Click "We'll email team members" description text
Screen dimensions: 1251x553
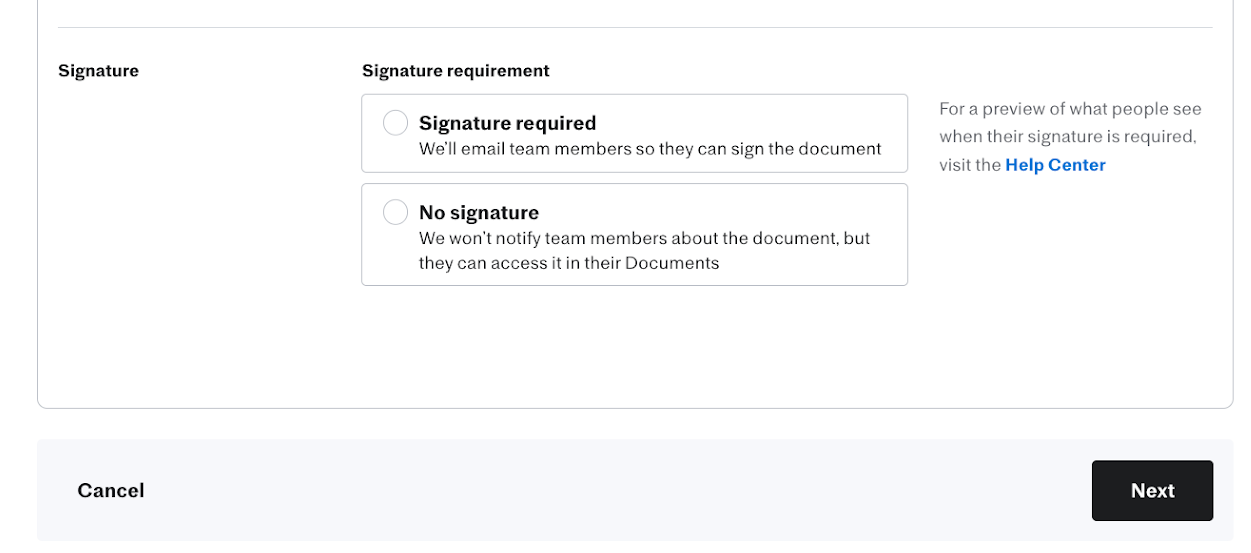pos(650,149)
